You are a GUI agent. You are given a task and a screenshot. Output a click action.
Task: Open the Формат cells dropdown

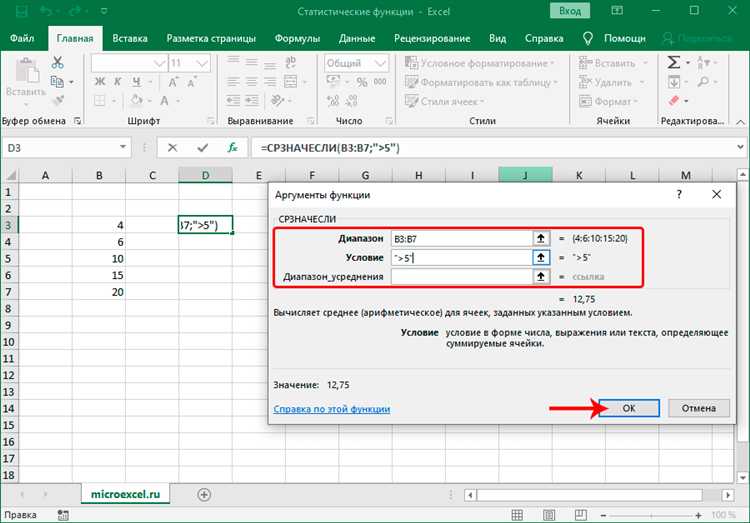[609, 101]
